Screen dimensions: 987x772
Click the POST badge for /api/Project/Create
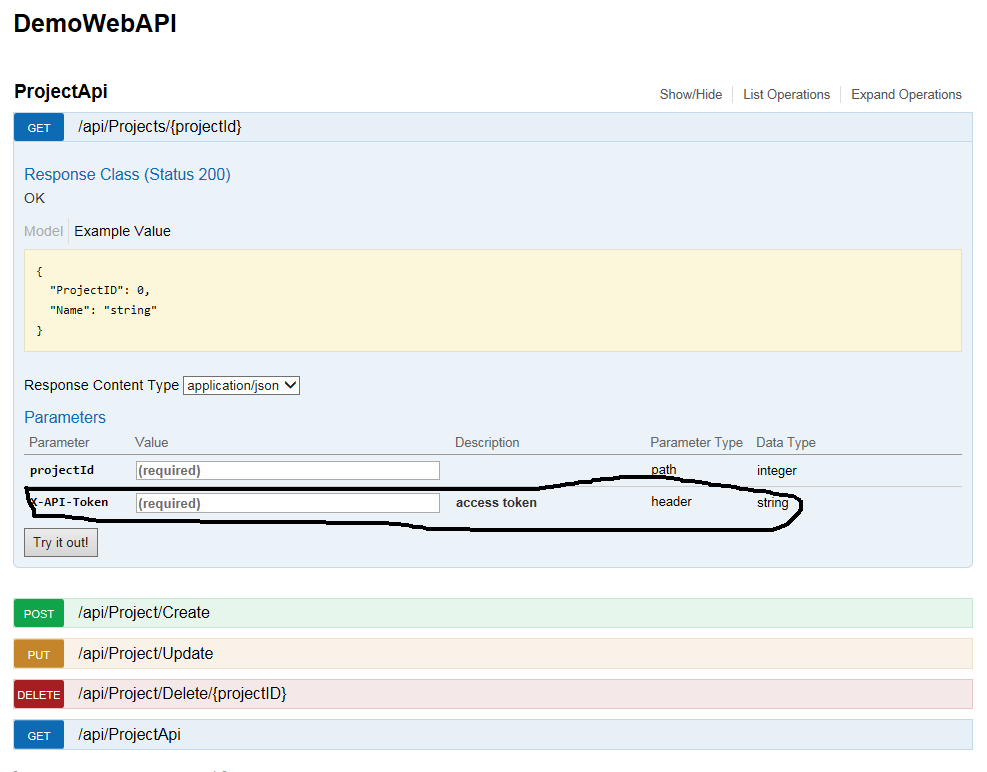(38, 612)
